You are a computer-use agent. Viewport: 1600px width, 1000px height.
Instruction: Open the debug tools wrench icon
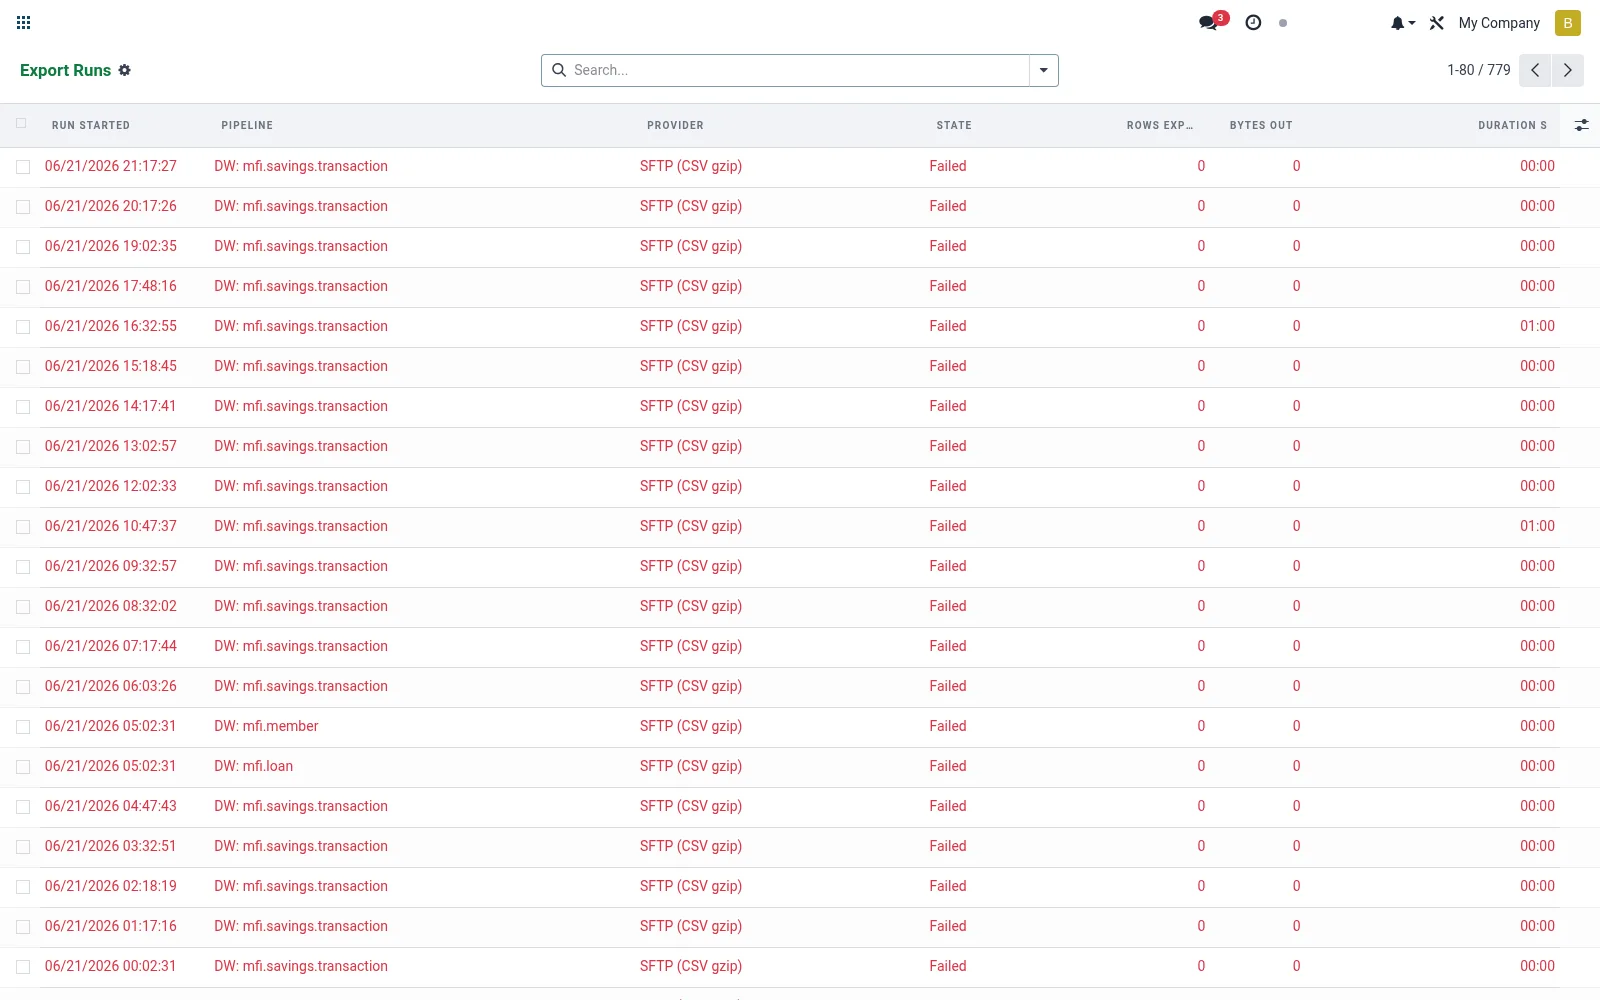1437,23
